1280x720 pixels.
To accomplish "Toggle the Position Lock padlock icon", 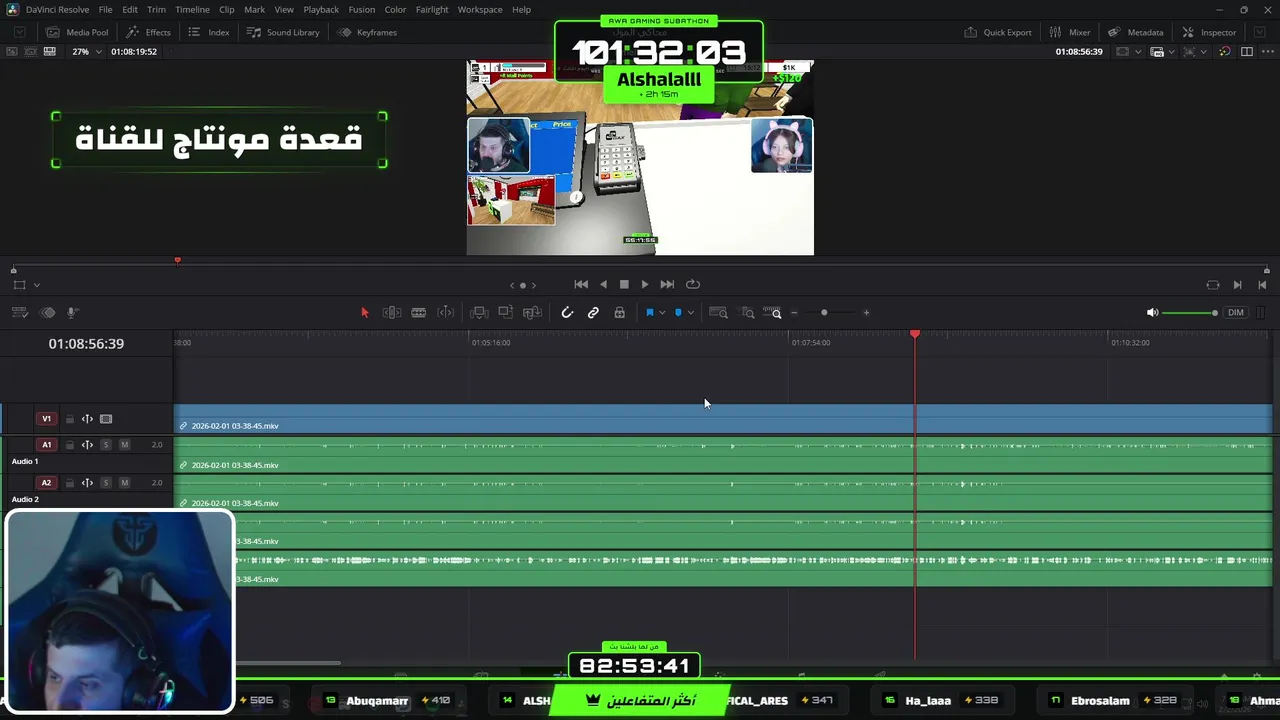I will [x=619, y=313].
